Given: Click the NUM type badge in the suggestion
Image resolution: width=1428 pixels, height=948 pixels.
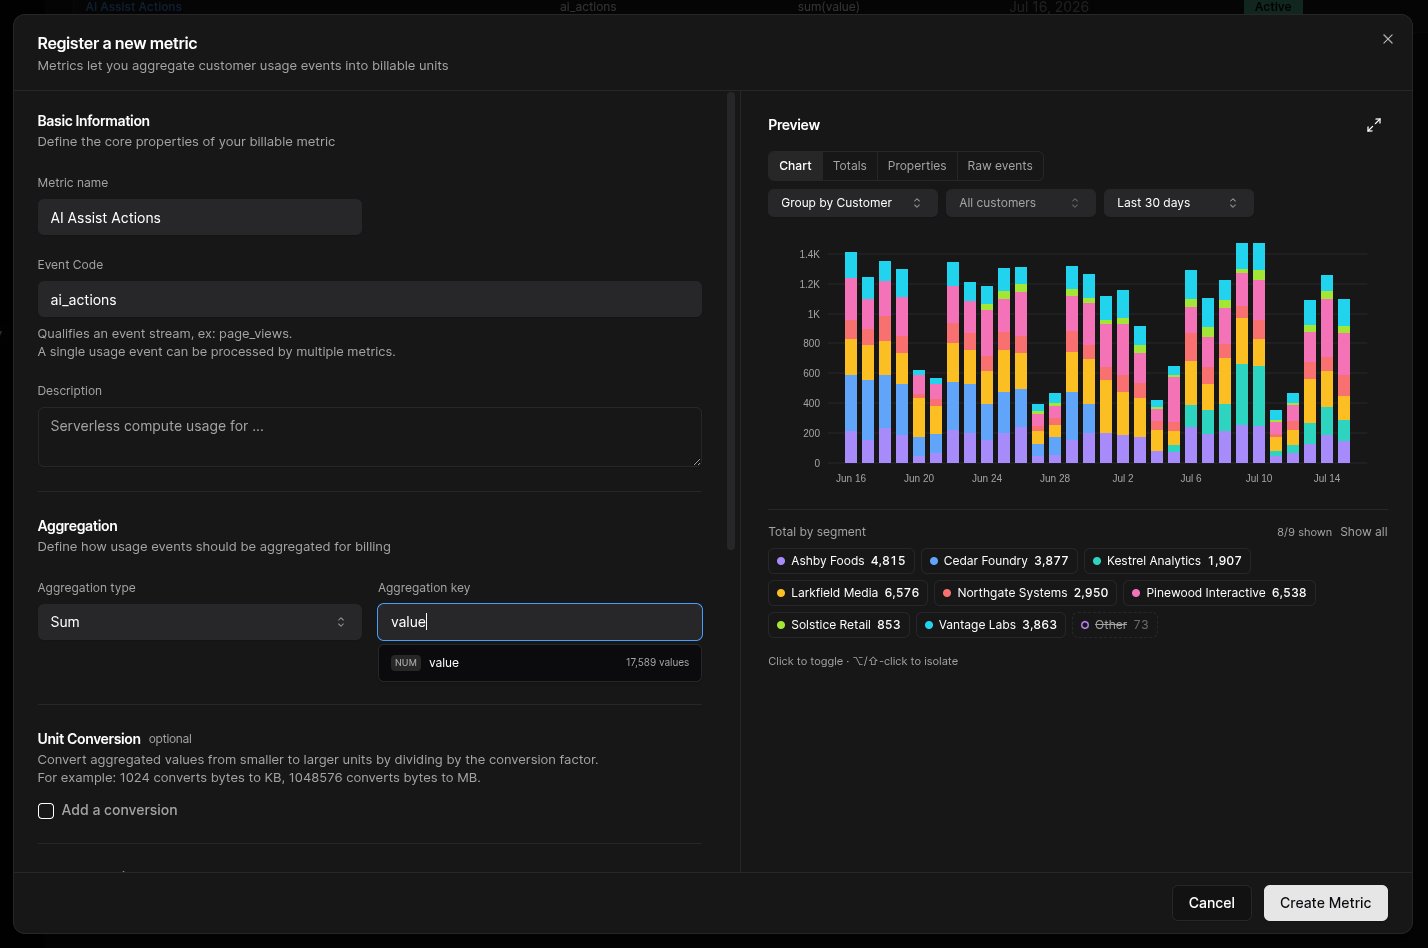Looking at the screenshot, I should click(406, 663).
